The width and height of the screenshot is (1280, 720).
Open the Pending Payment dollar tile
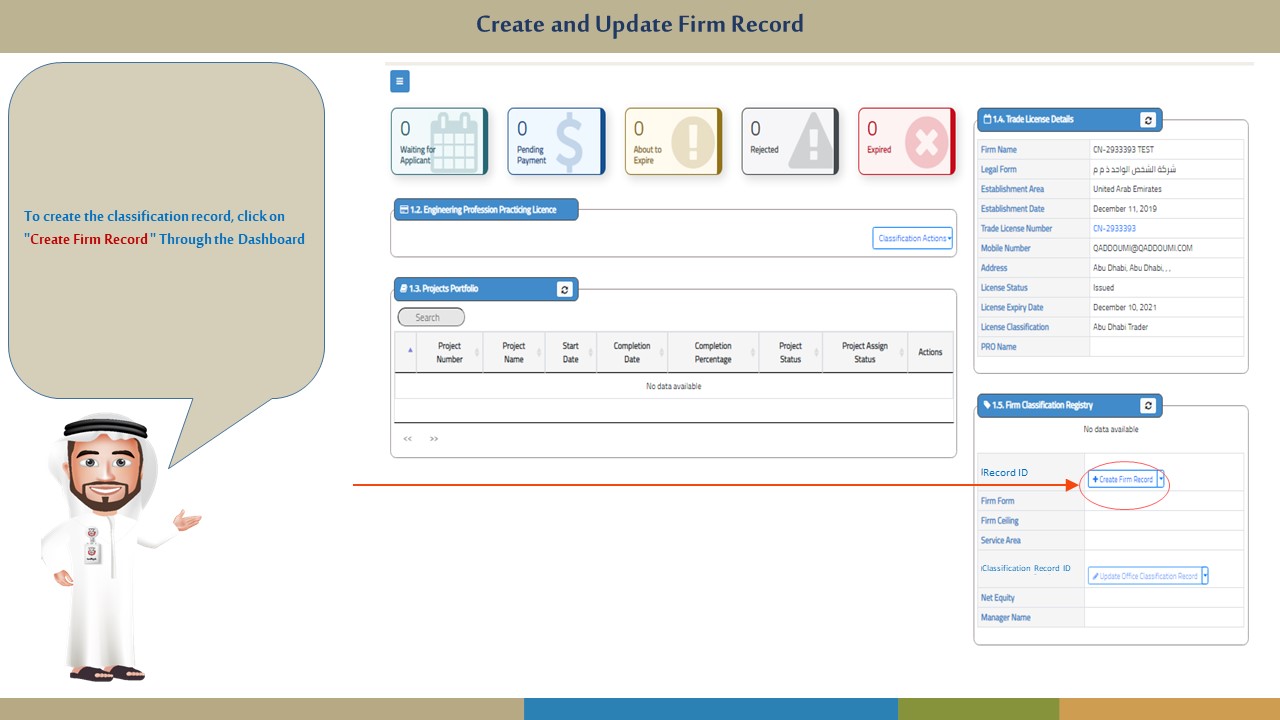tap(555, 142)
